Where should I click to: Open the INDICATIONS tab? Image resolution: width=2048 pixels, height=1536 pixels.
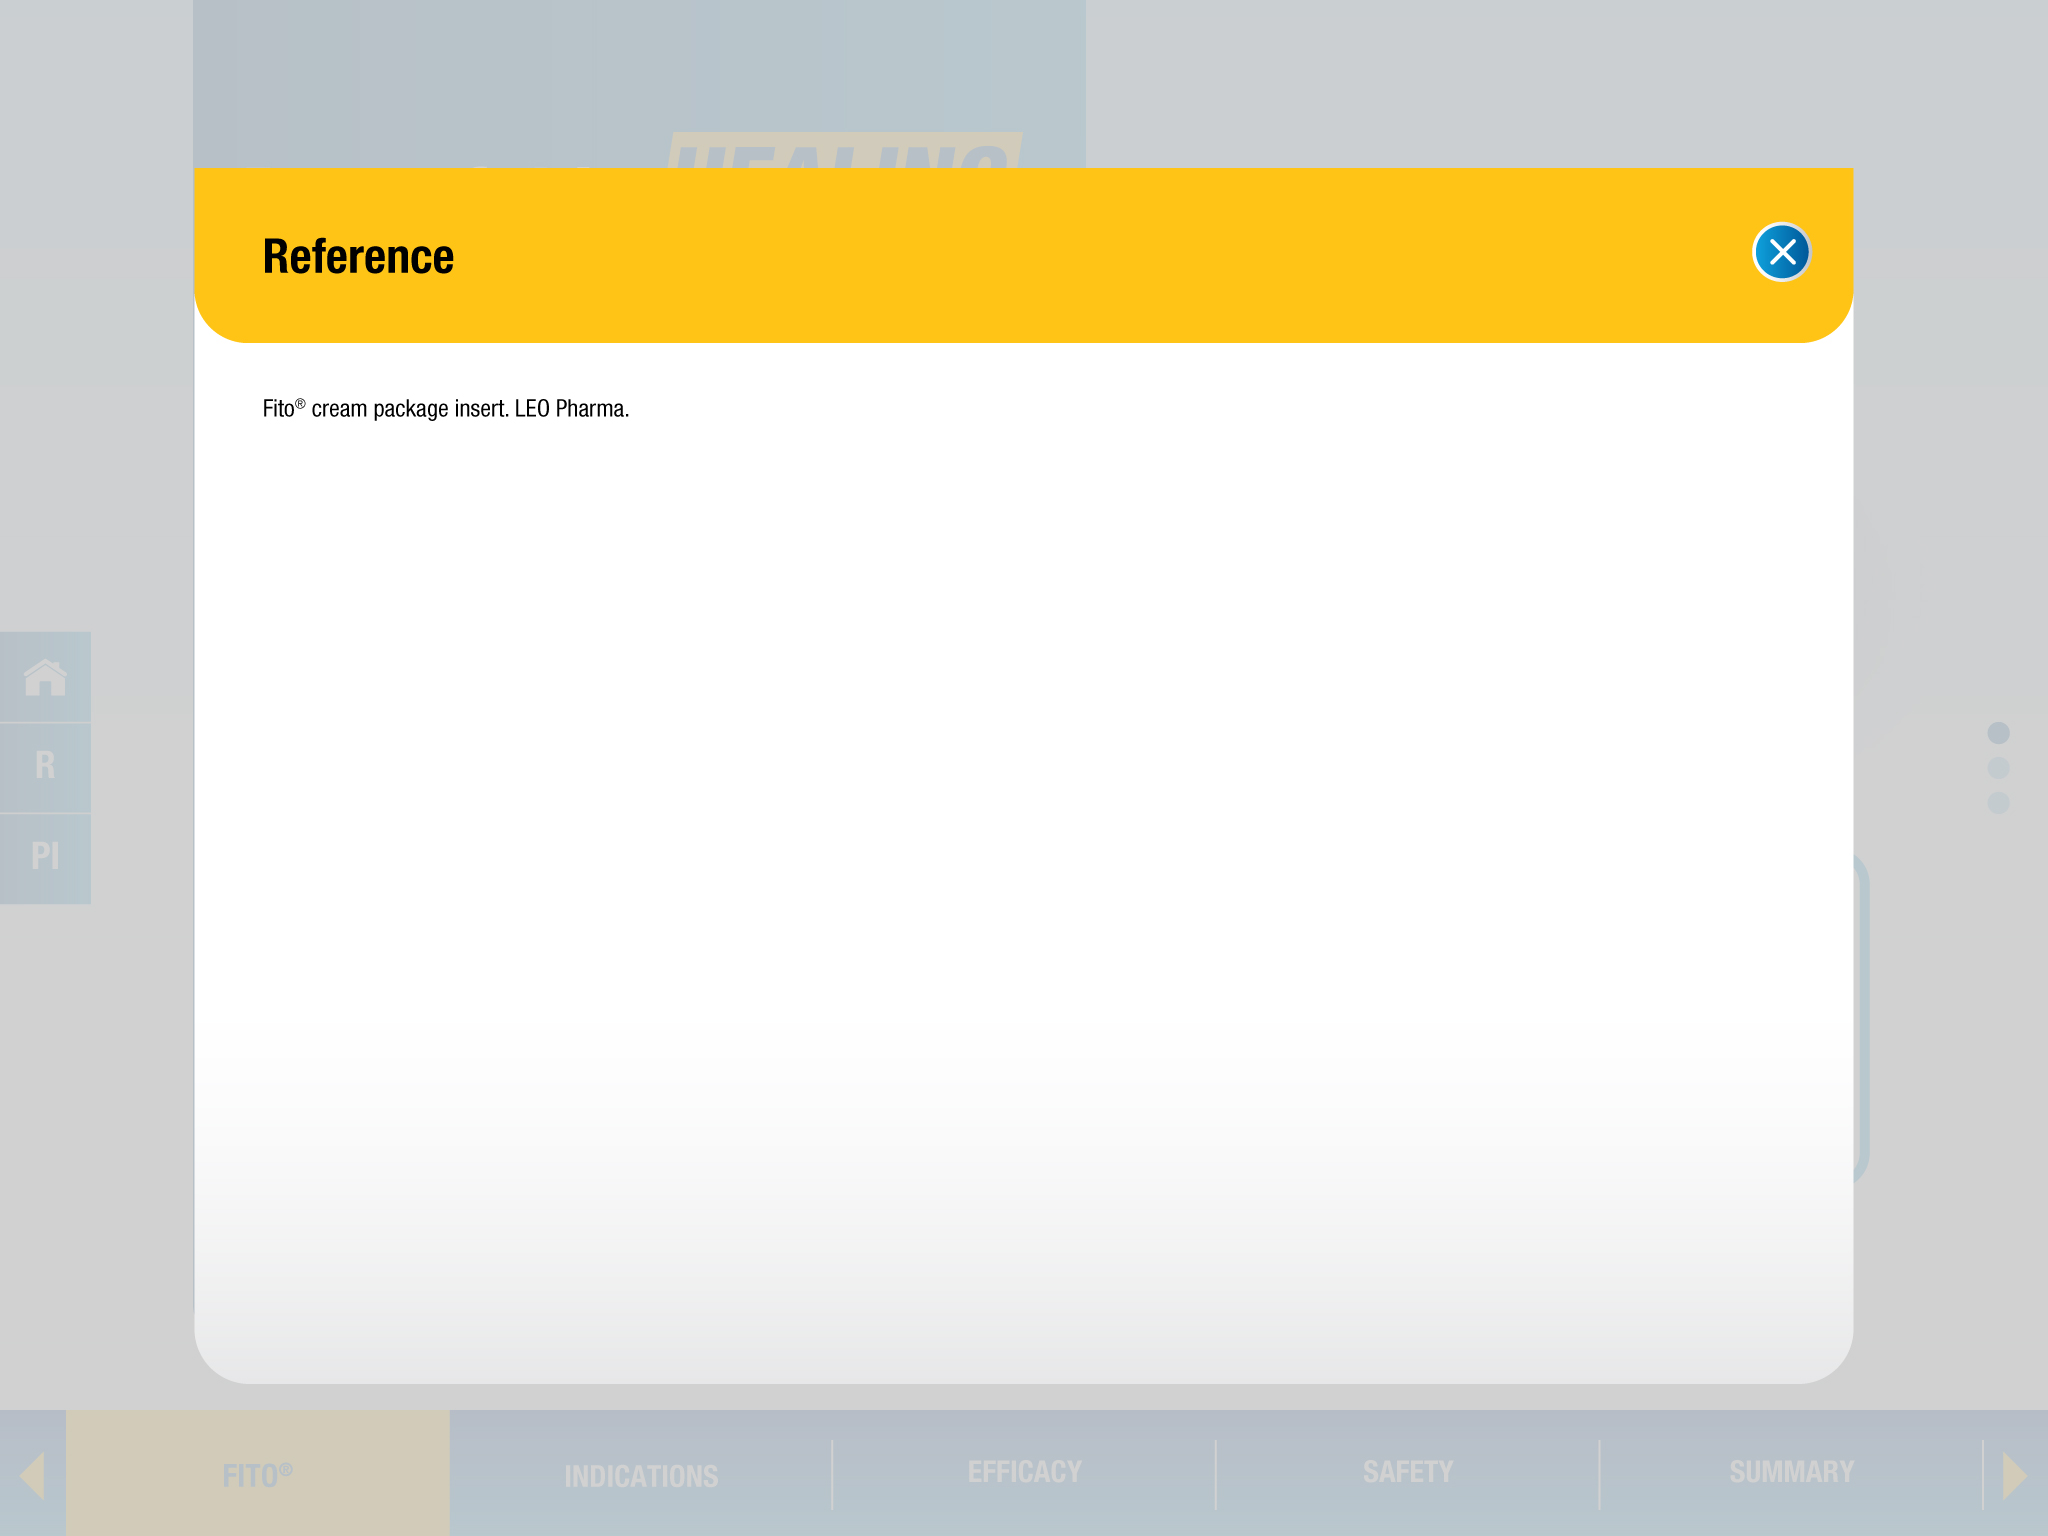[x=641, y=1476]
